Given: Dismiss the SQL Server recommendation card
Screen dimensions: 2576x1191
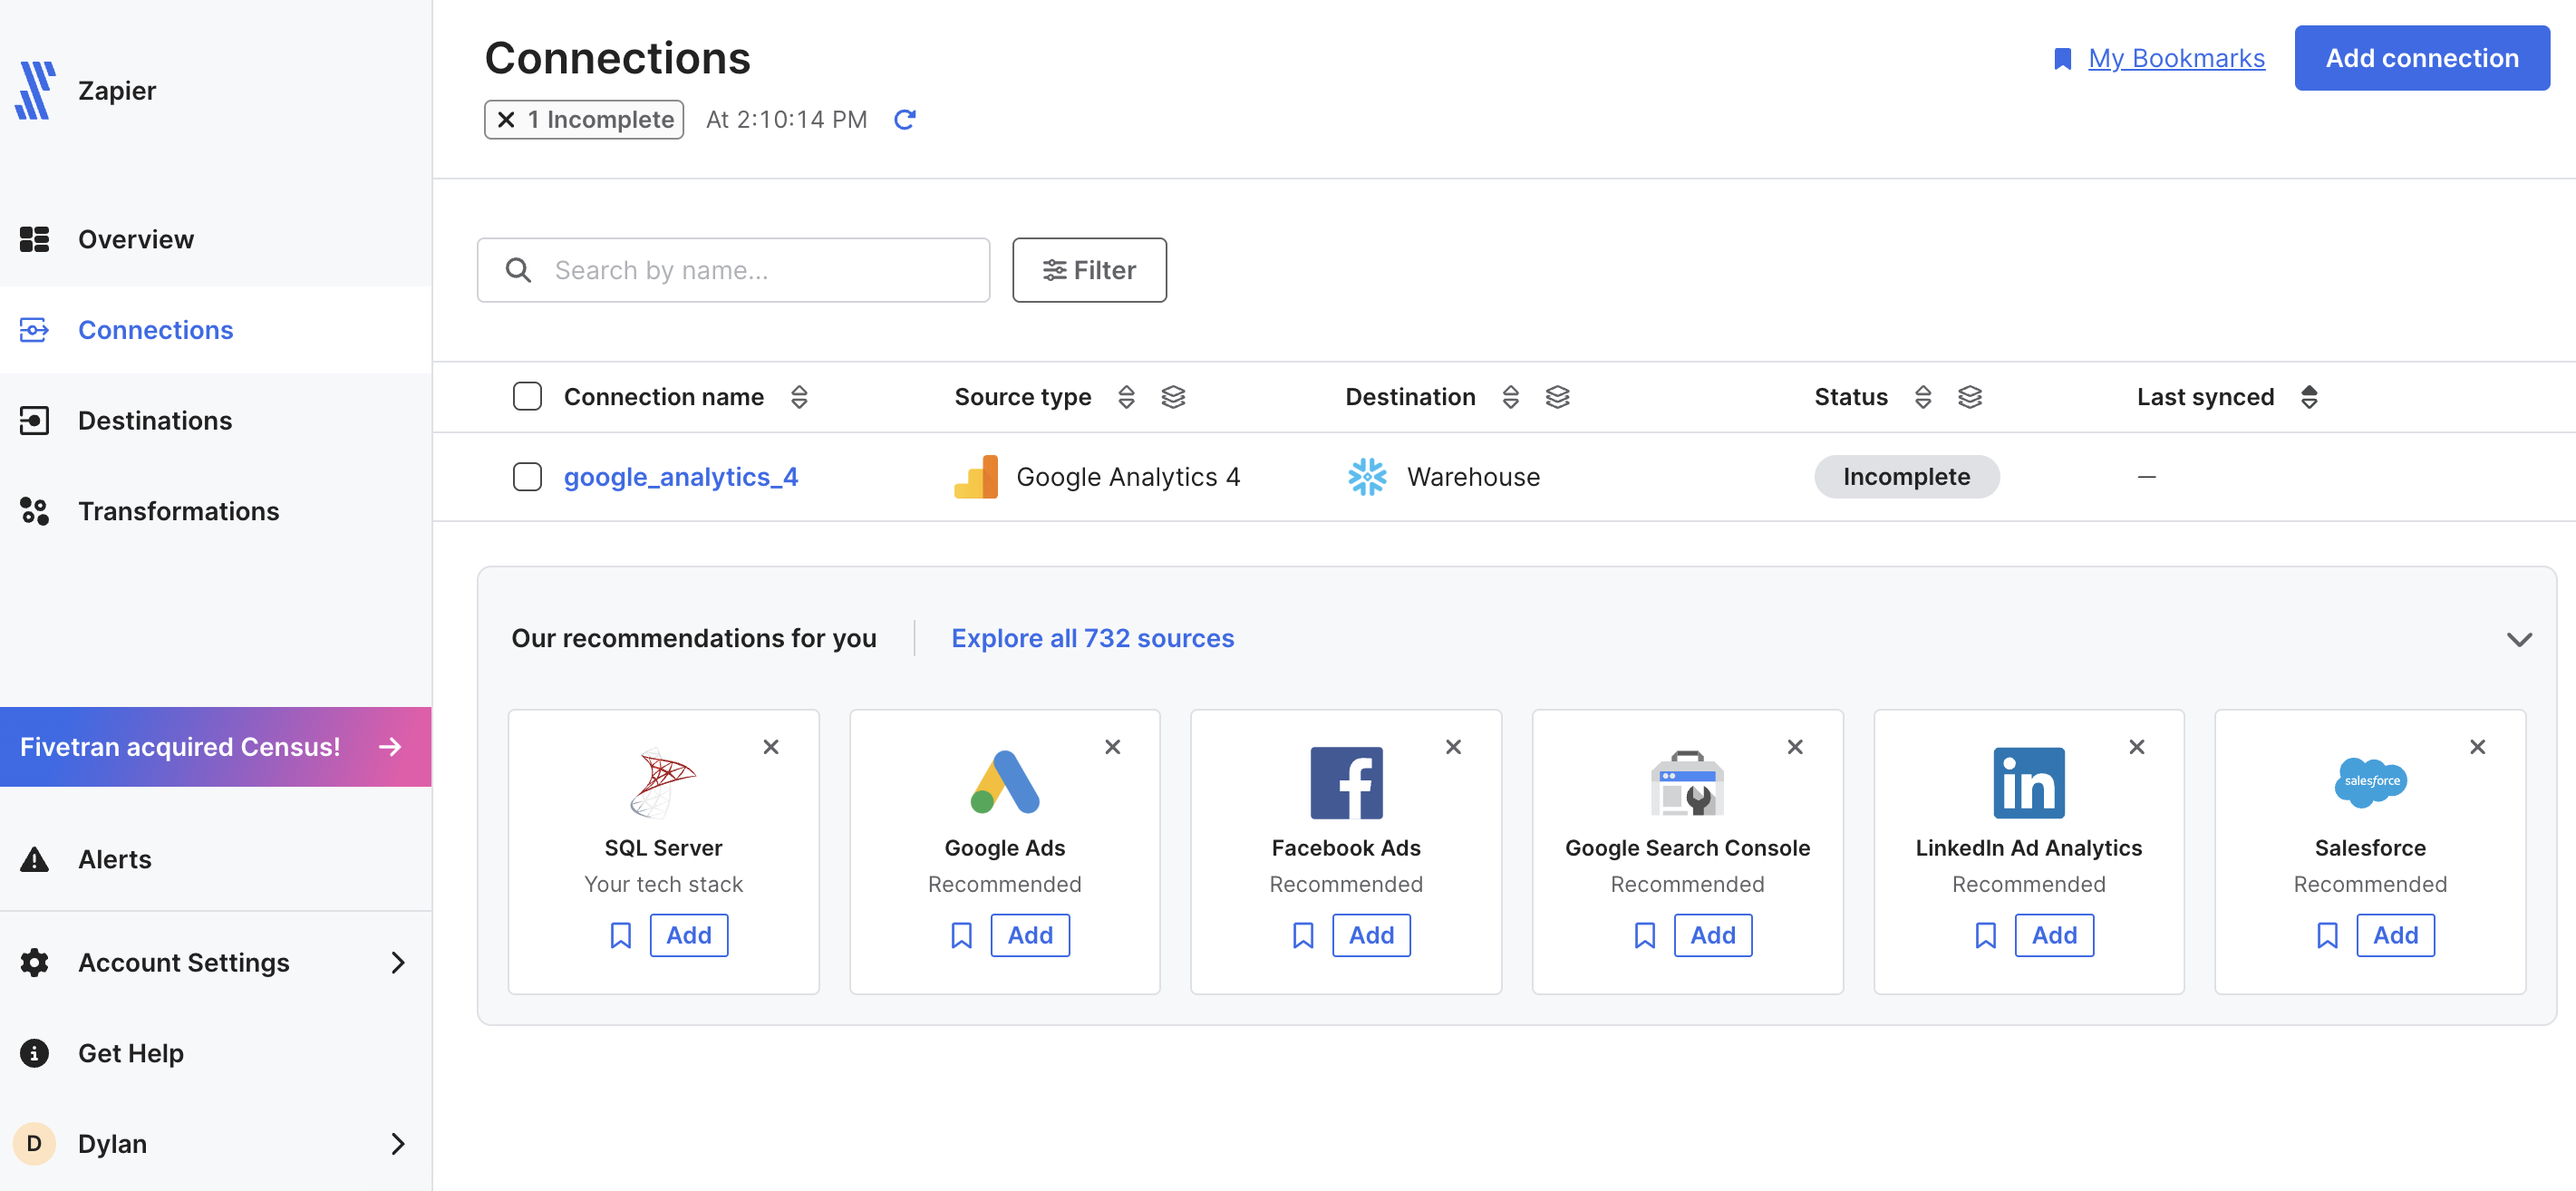Looking at the screenshot, I should pyautogui.click(x=771, y=747).
